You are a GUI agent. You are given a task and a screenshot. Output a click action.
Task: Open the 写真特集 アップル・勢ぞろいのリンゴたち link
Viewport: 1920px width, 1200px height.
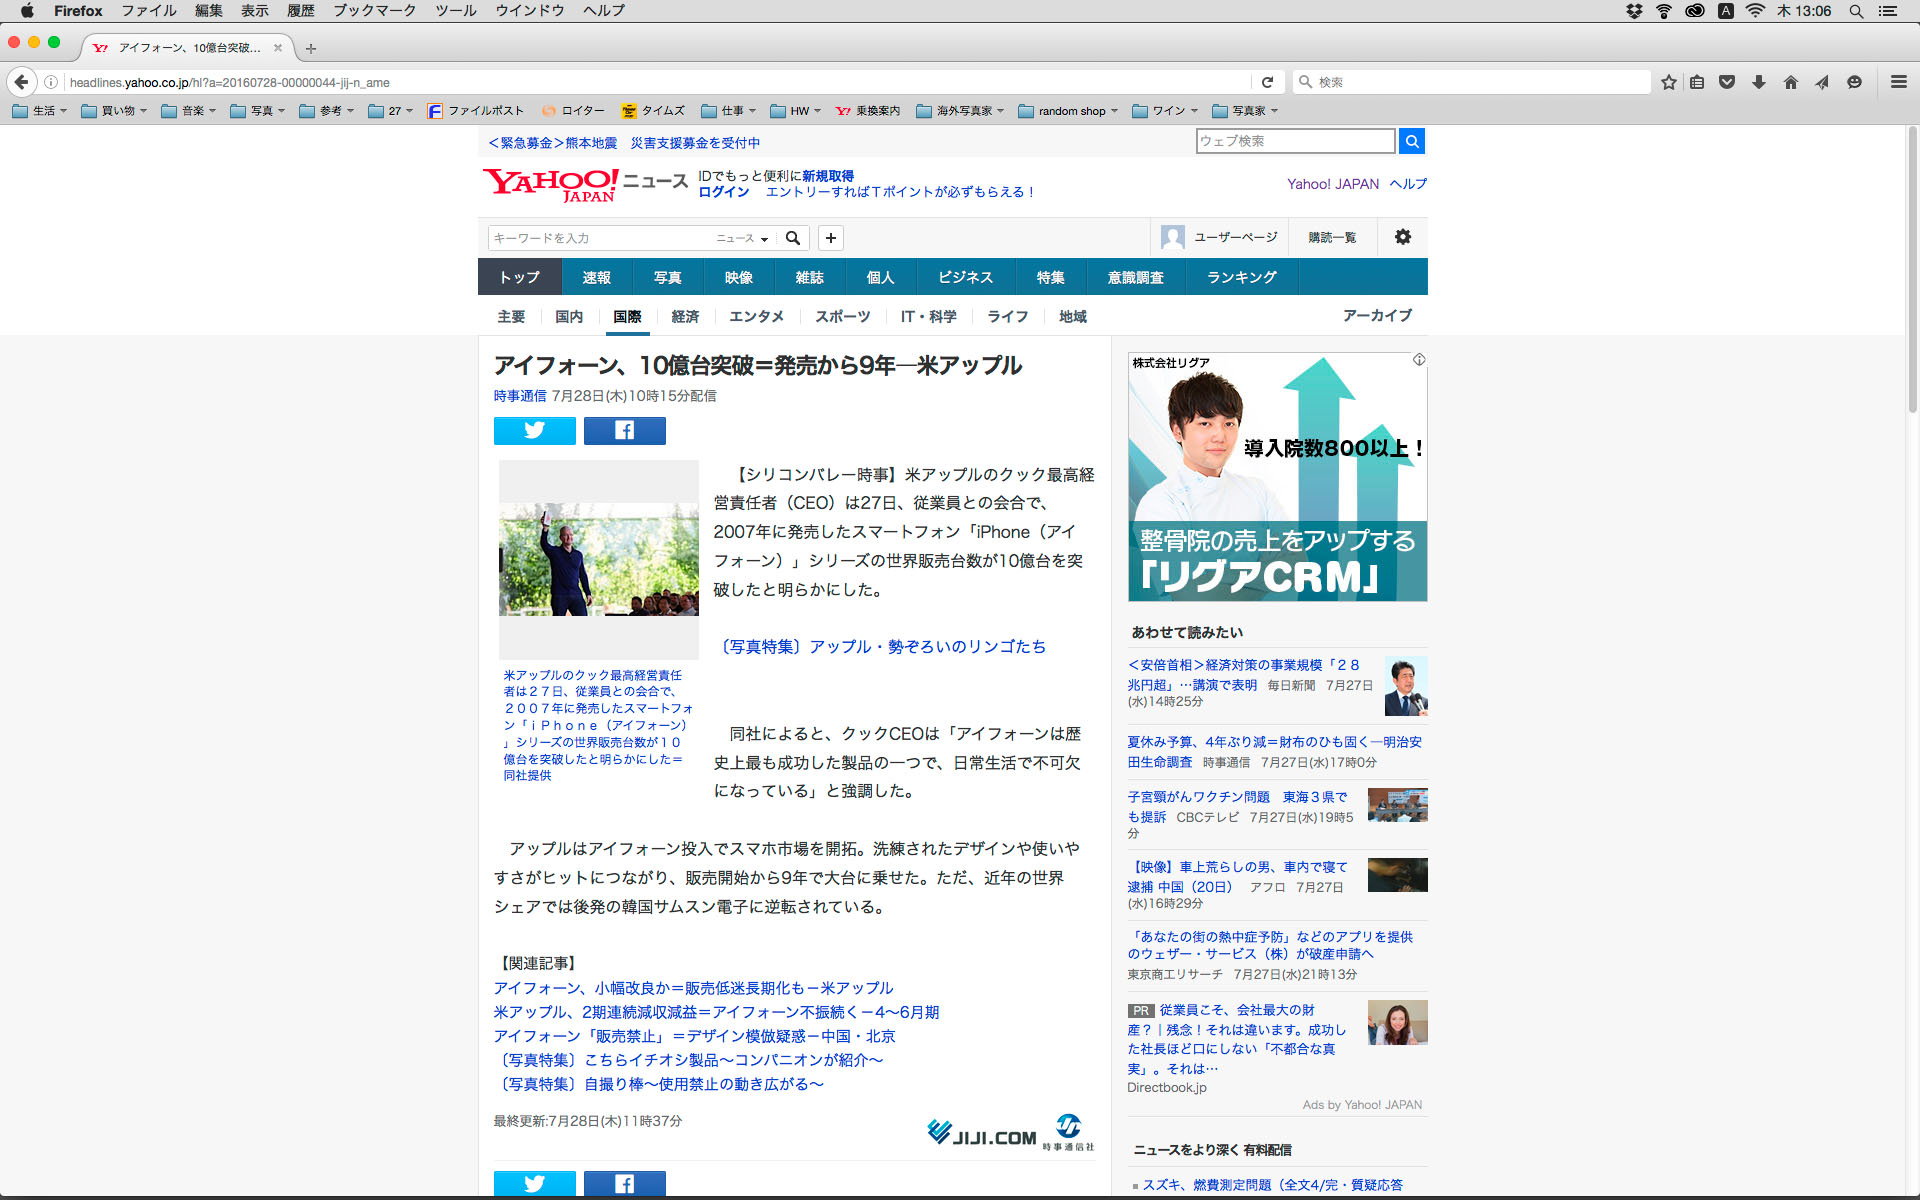tap(882, 646)
